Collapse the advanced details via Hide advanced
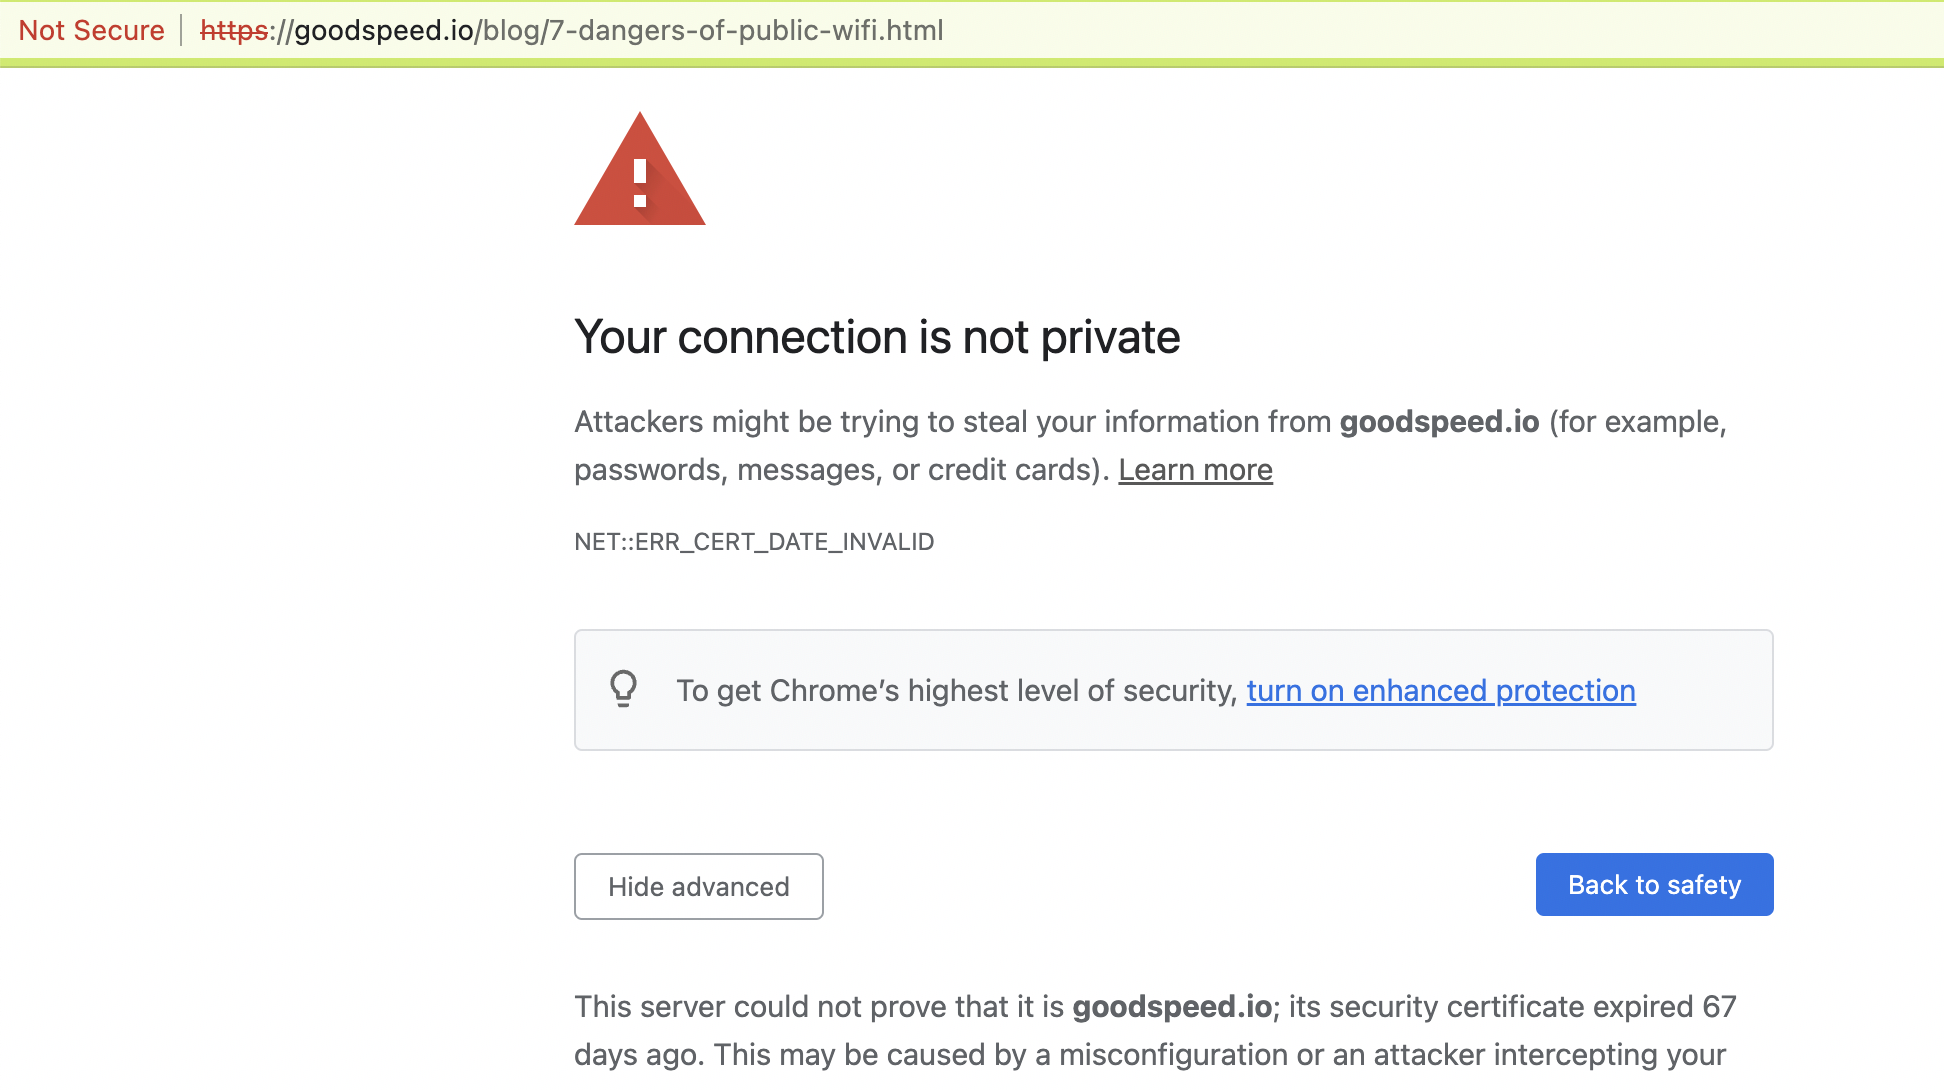This screenshot has width=1944, height=1090. (698, 886)
